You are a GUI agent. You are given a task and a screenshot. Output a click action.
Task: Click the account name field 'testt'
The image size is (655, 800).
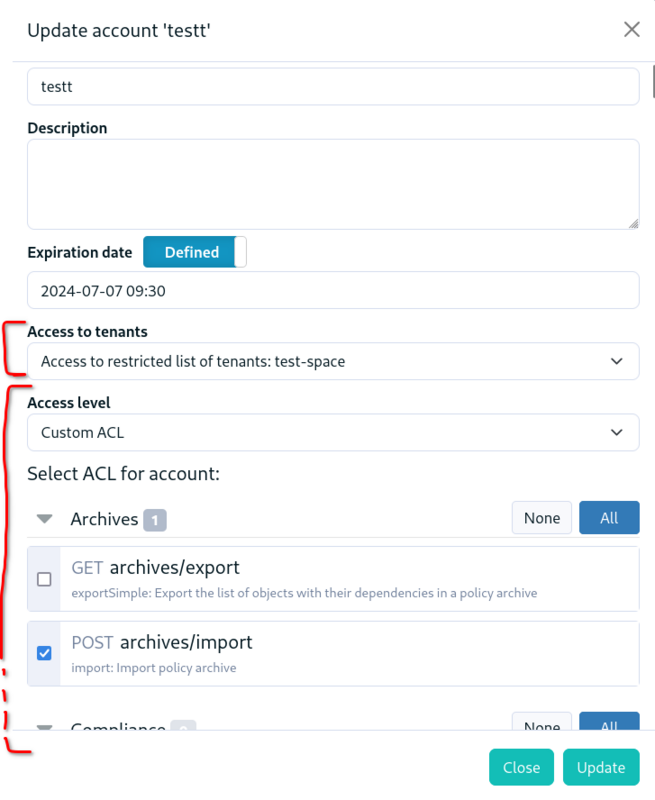click(333, 87)
